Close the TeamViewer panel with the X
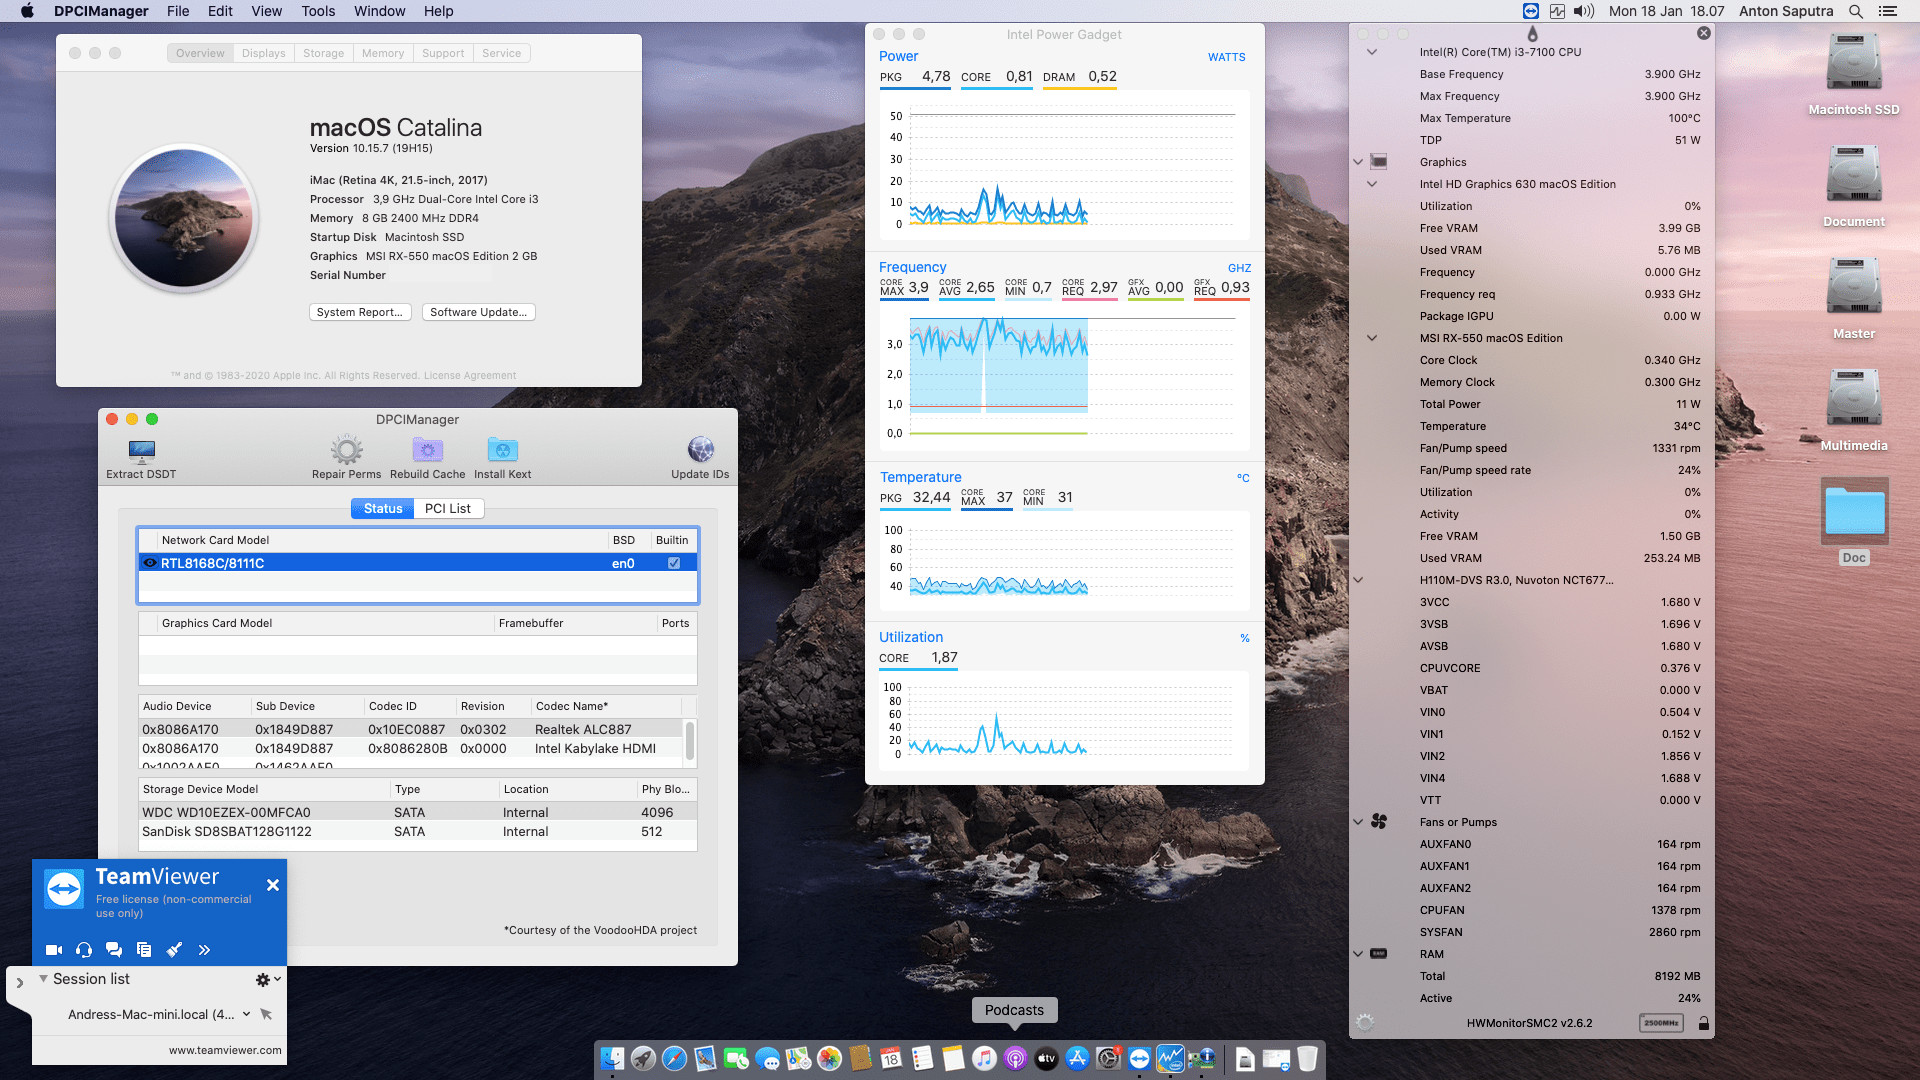The image size is (1920, 1080). (x=273, y=885)
